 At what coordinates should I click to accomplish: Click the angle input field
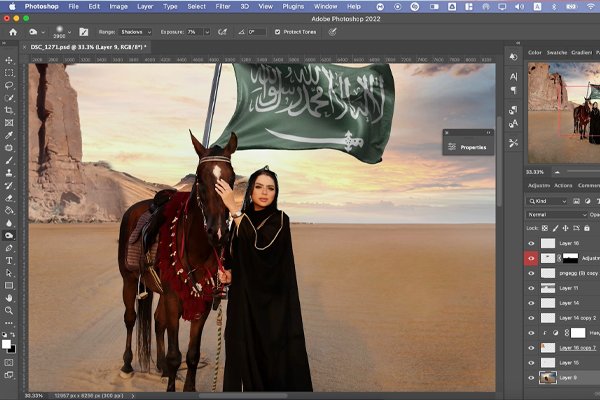(256, 32)
